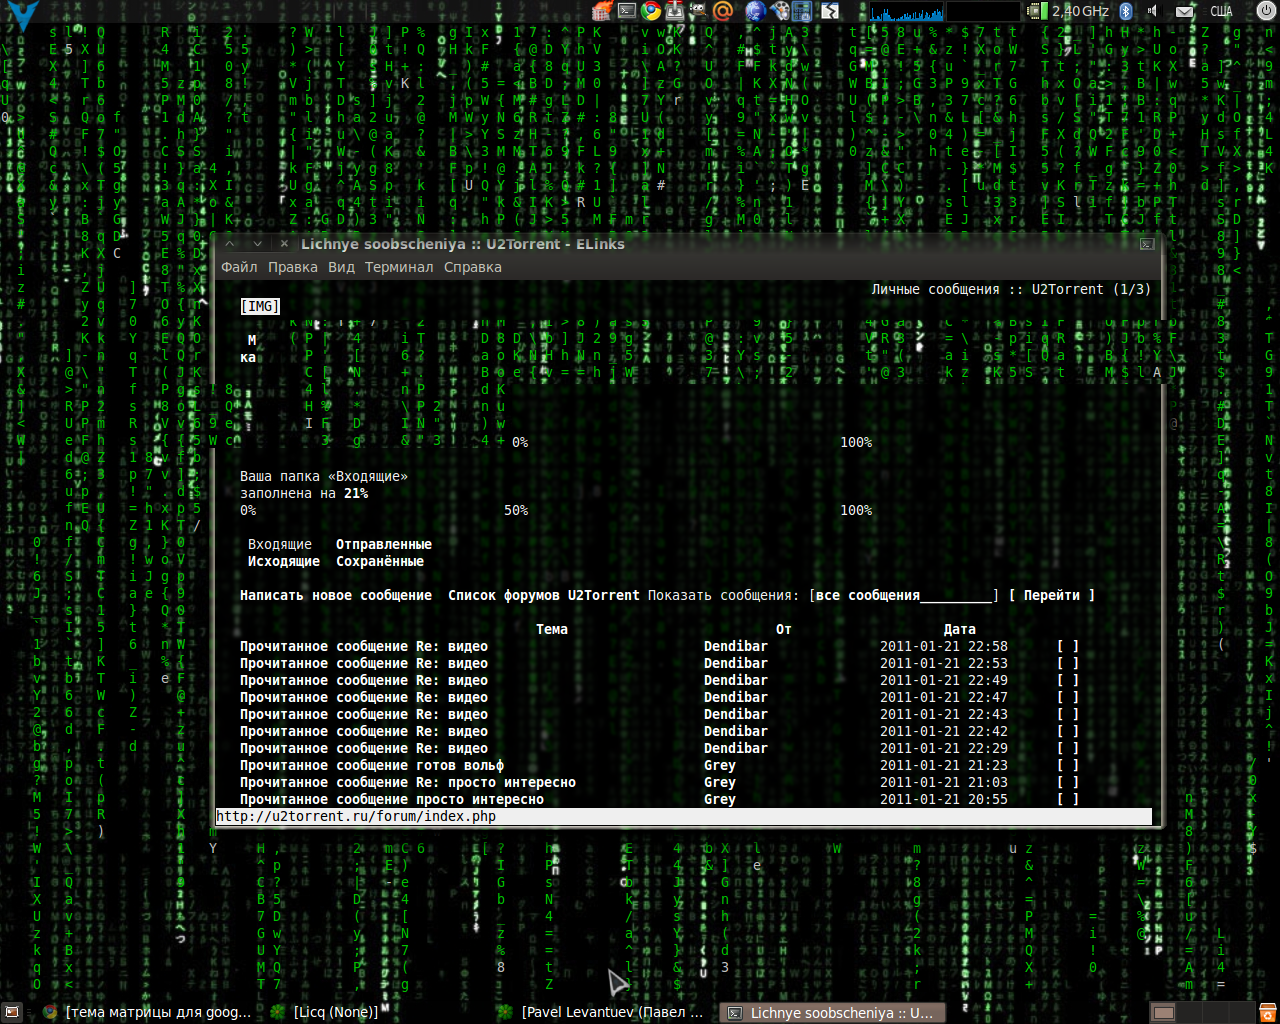
Task: Select the checkbox for 'готов вольф' message
Action: [1068, 765]
